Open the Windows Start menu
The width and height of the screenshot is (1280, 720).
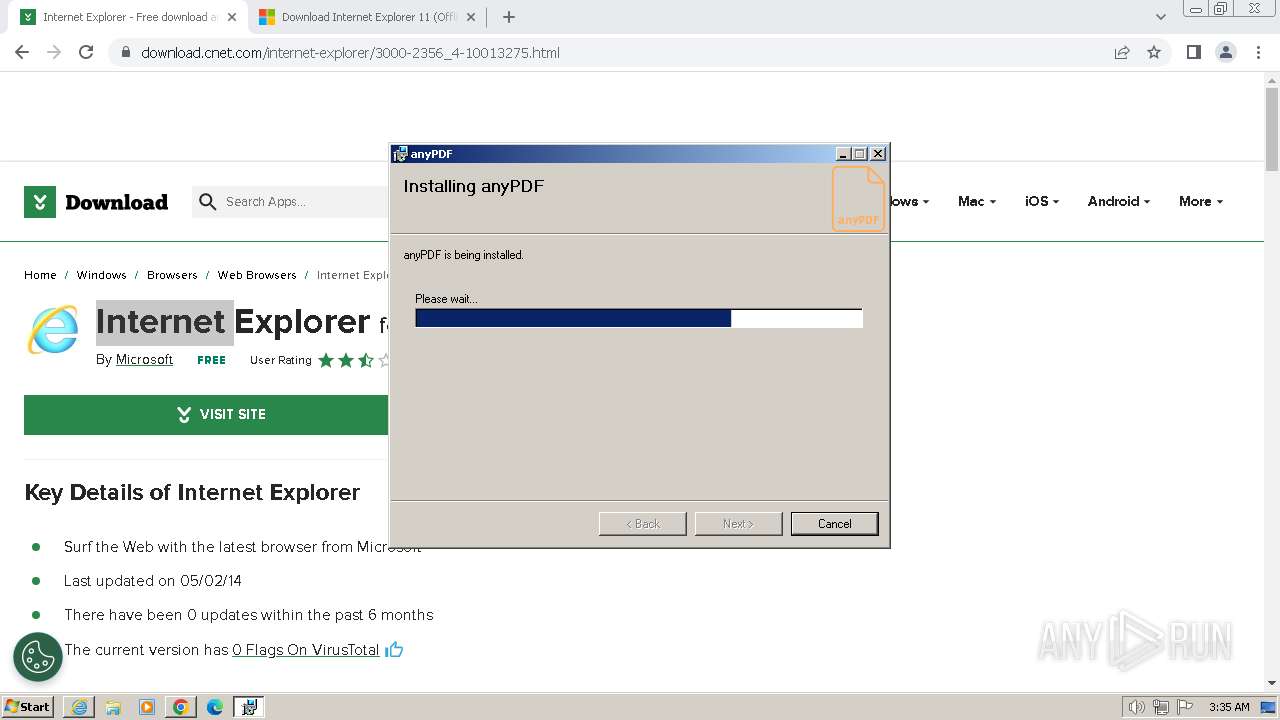click(x=28, y=706)
